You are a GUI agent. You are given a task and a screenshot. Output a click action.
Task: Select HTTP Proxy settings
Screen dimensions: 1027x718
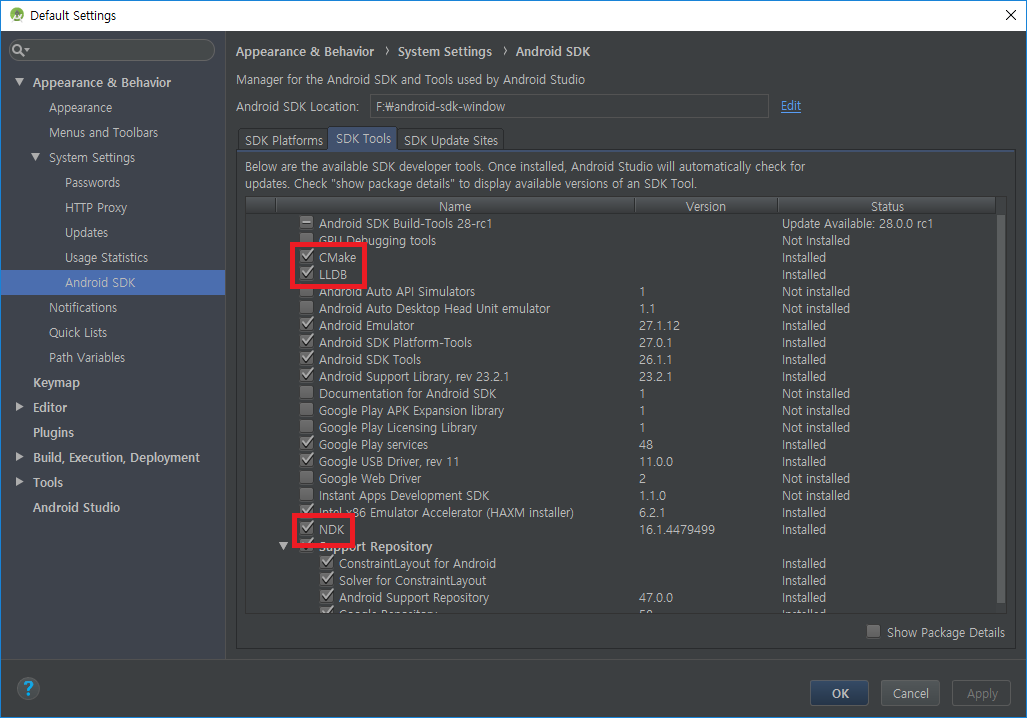tap(96, 207)
